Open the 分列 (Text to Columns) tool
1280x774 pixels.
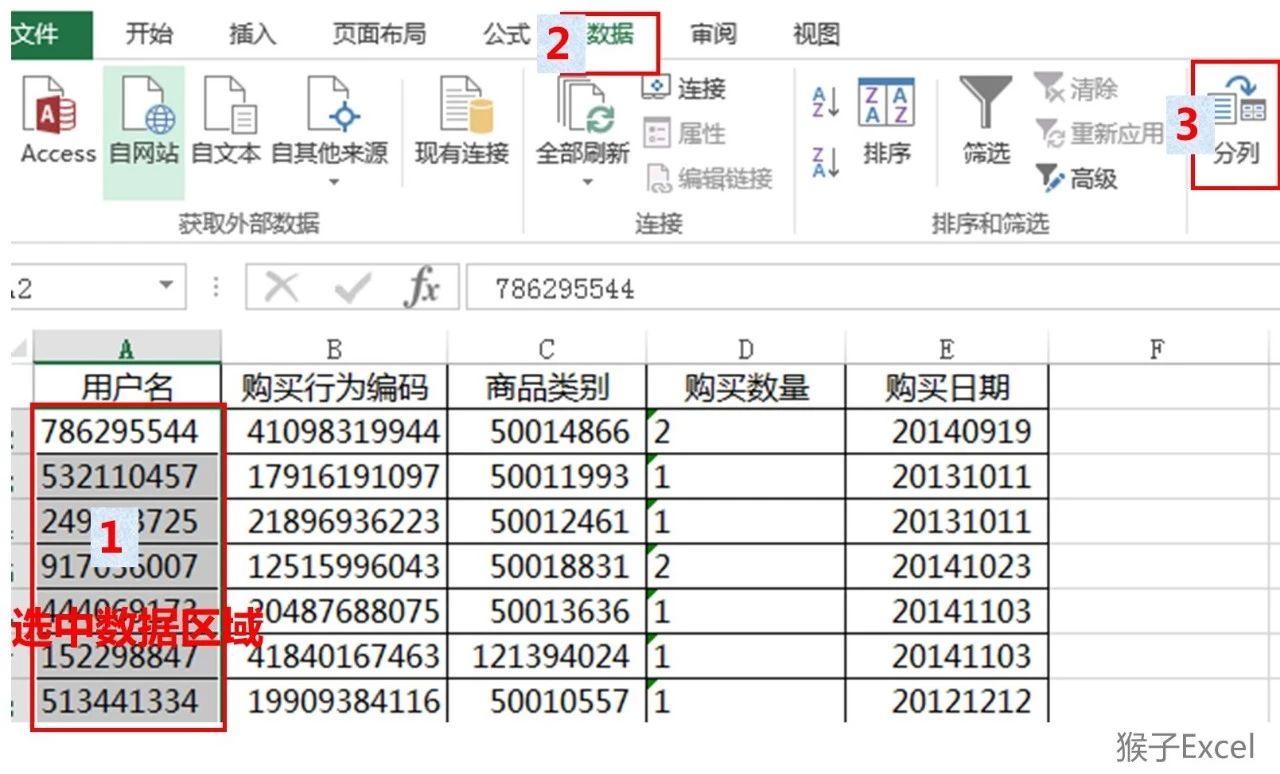[1235, 120]
